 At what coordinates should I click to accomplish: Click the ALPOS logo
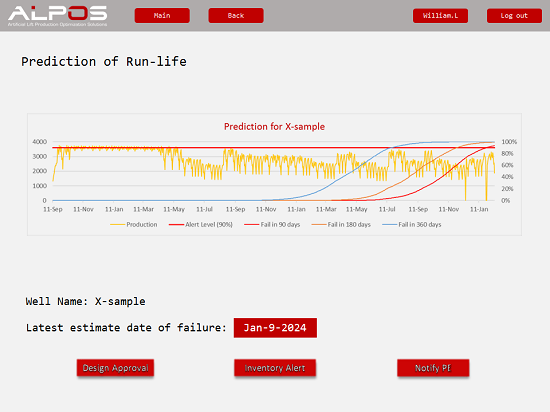pyautogui.click(x=58, y=16)
